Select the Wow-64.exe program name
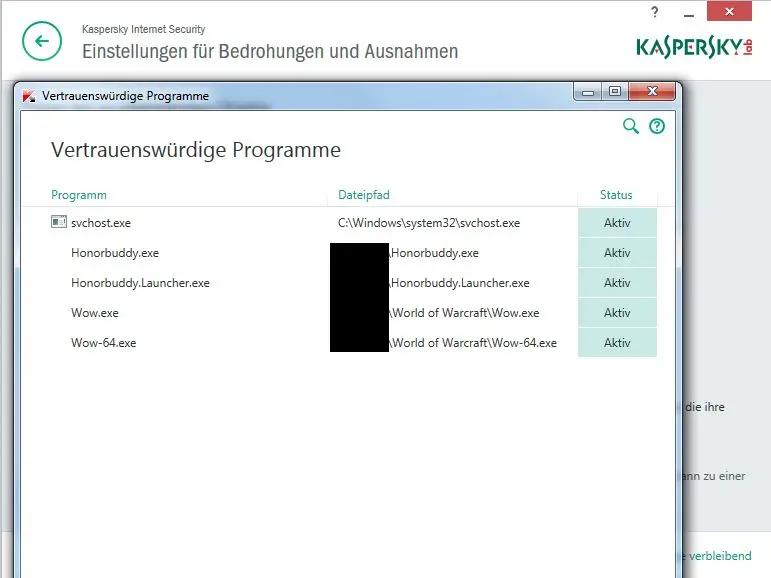 point(104,343)
